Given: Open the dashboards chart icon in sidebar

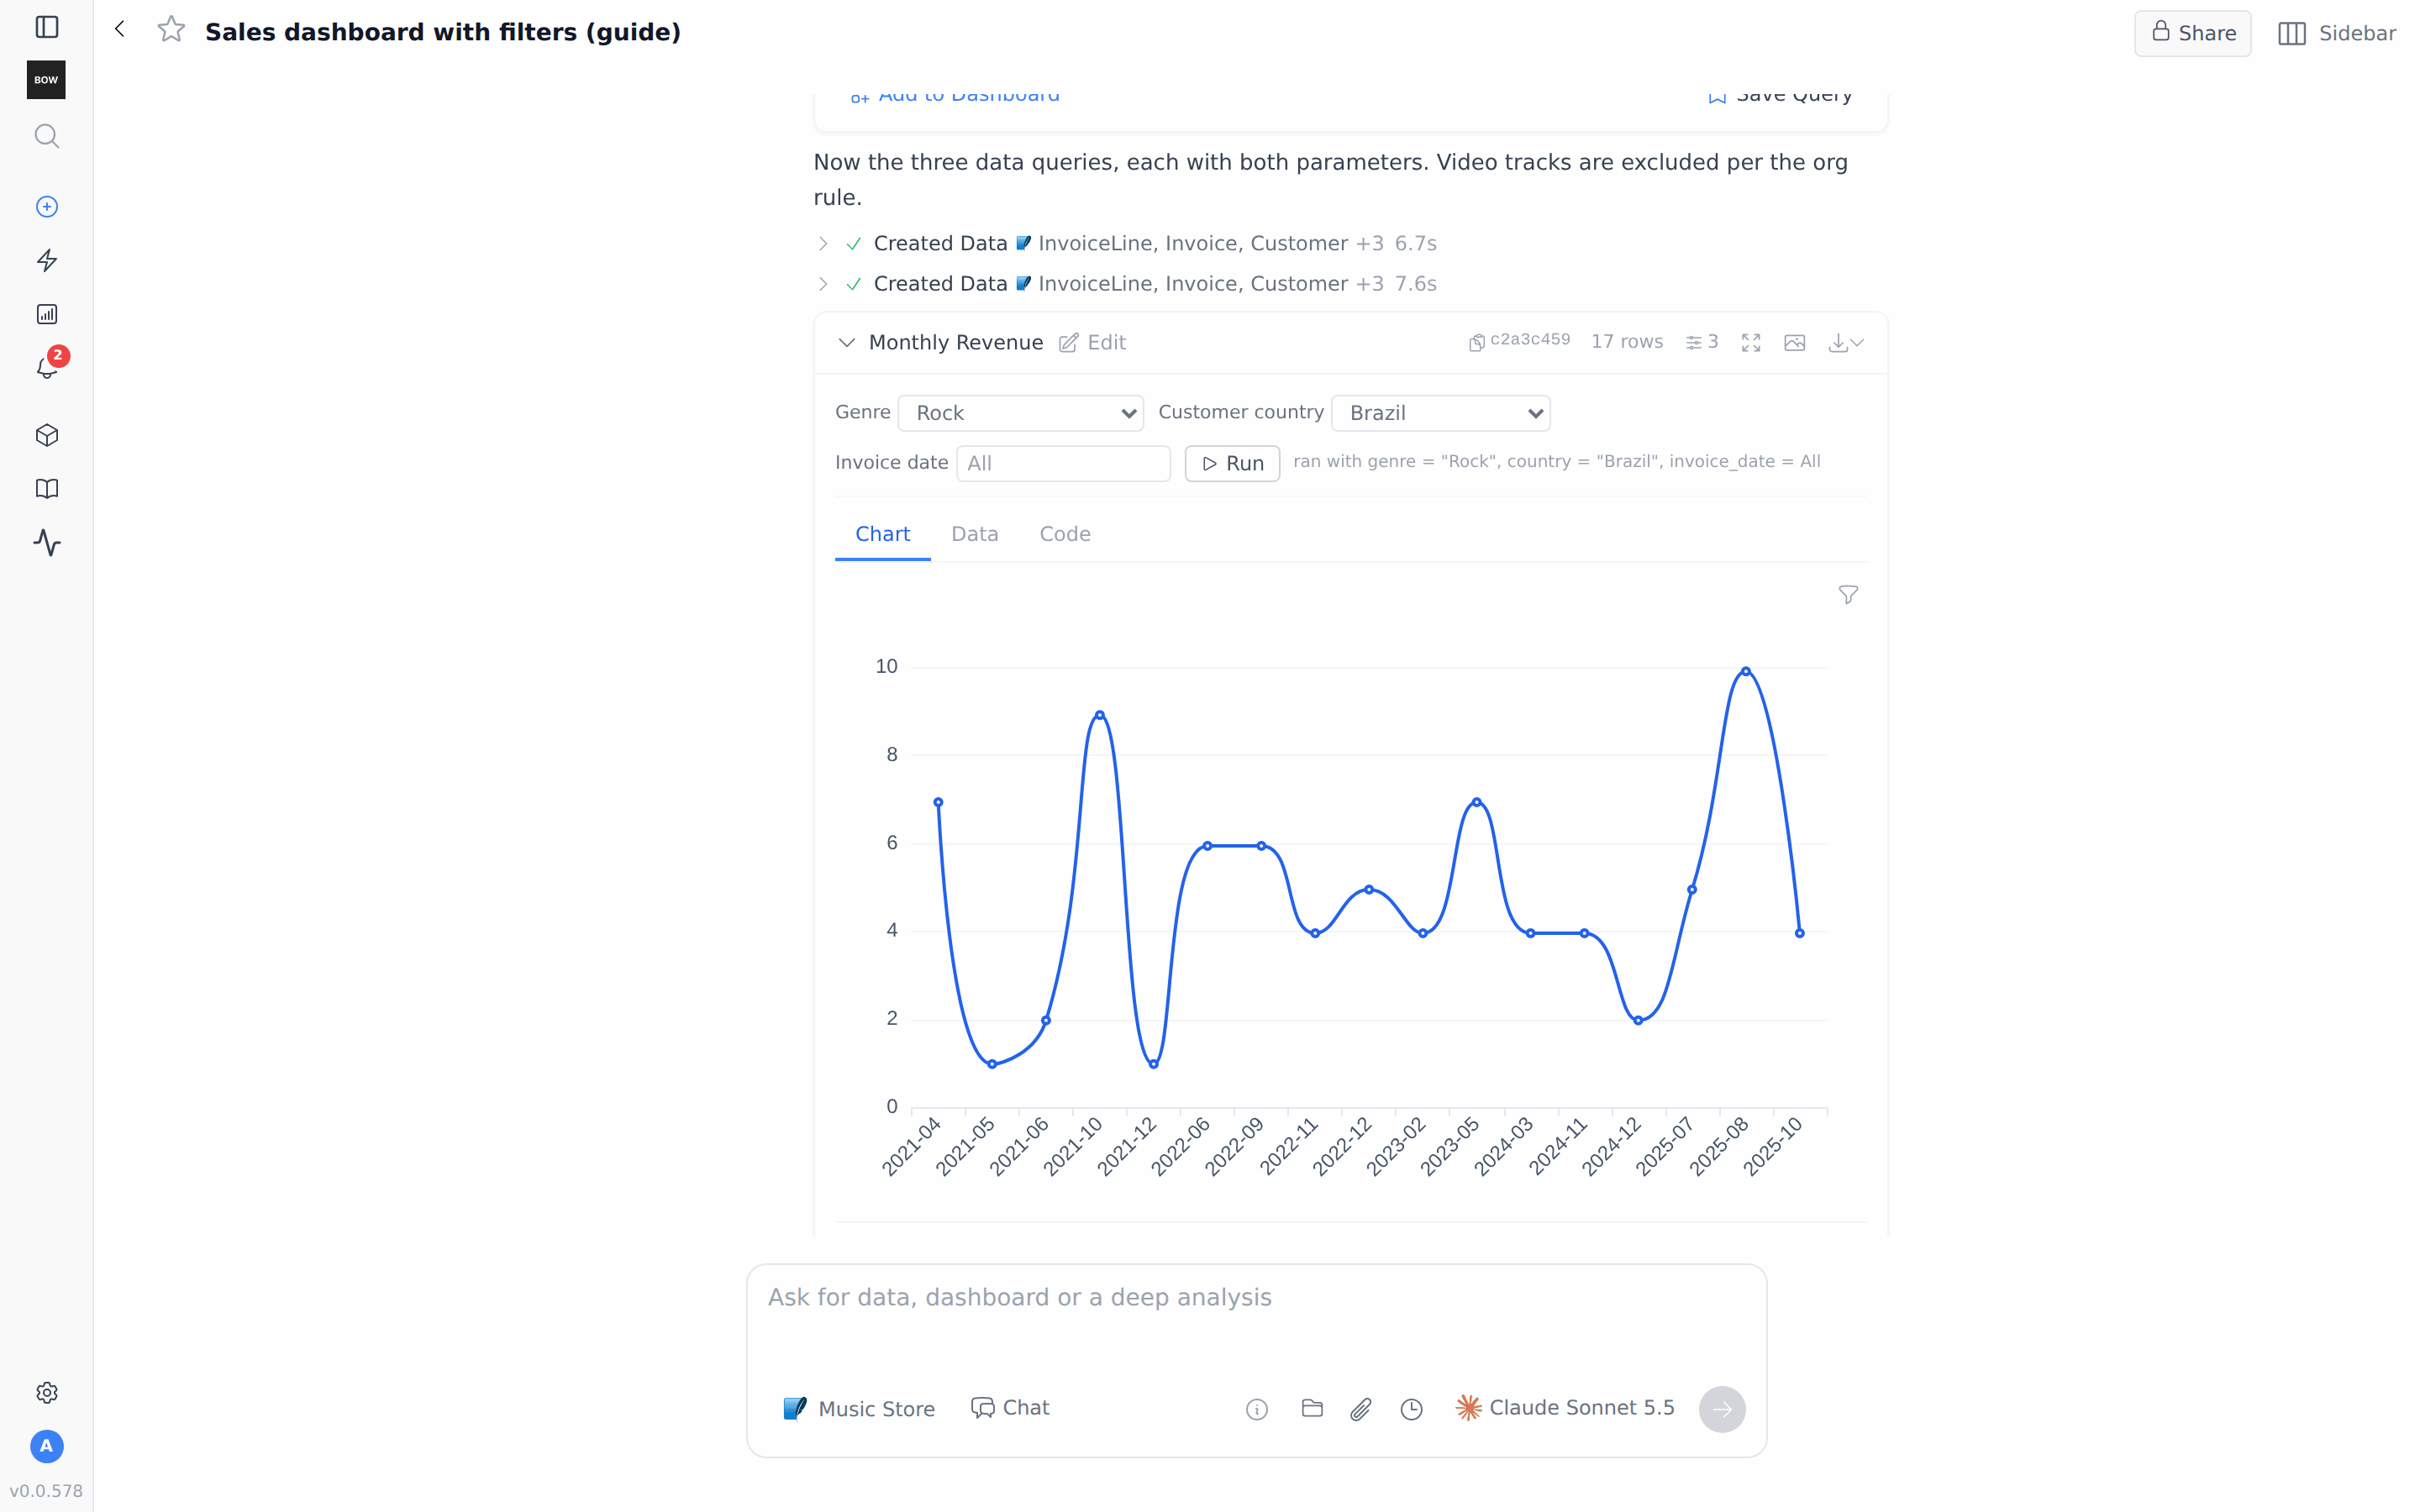Looking at the screenshot, I should (x=47, y=314).
